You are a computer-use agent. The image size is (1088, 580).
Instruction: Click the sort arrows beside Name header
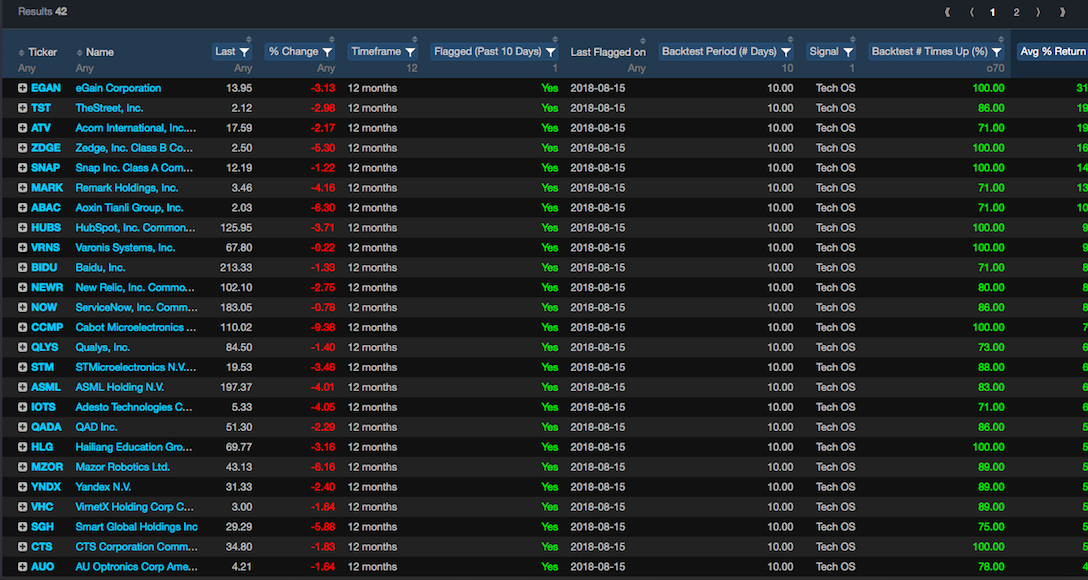(79, 52)
